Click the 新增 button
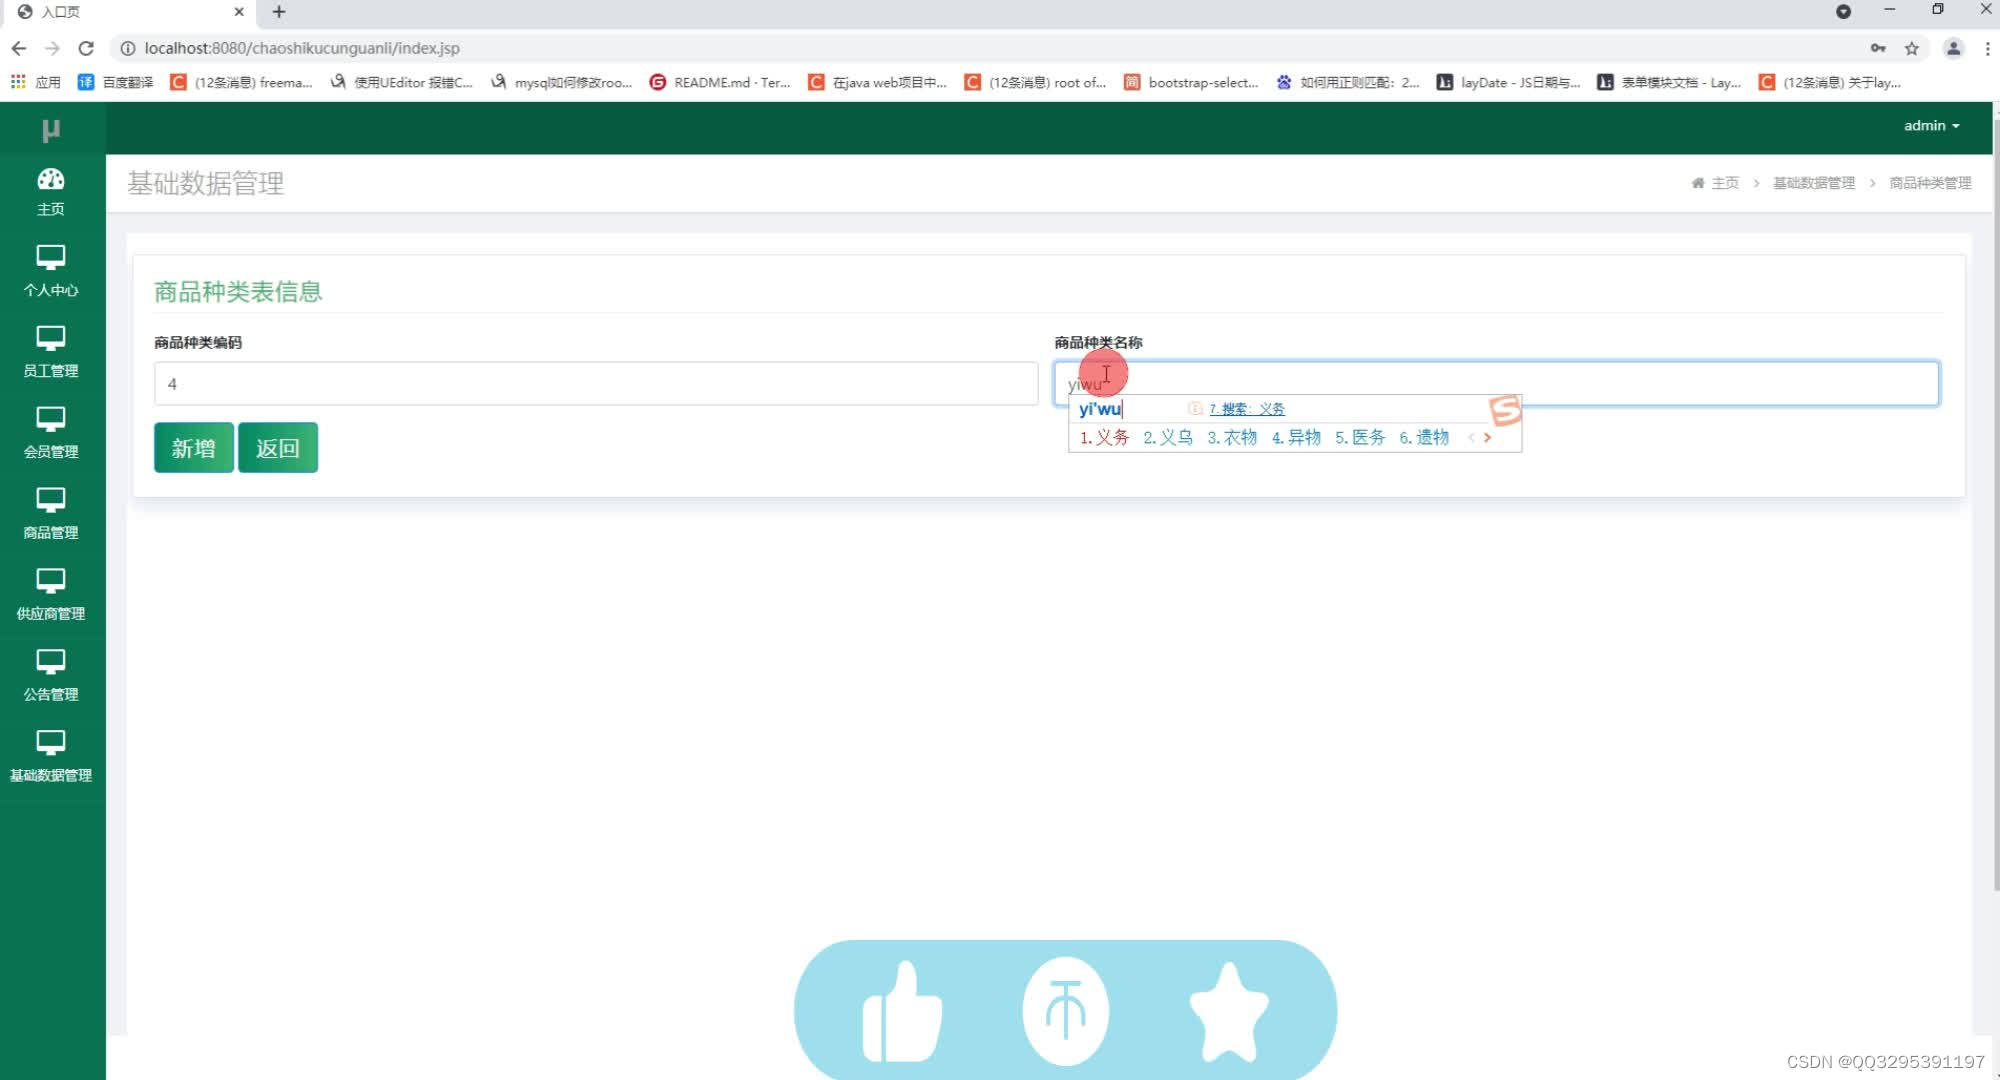The image size is (2000, 1080). (193, 448)
